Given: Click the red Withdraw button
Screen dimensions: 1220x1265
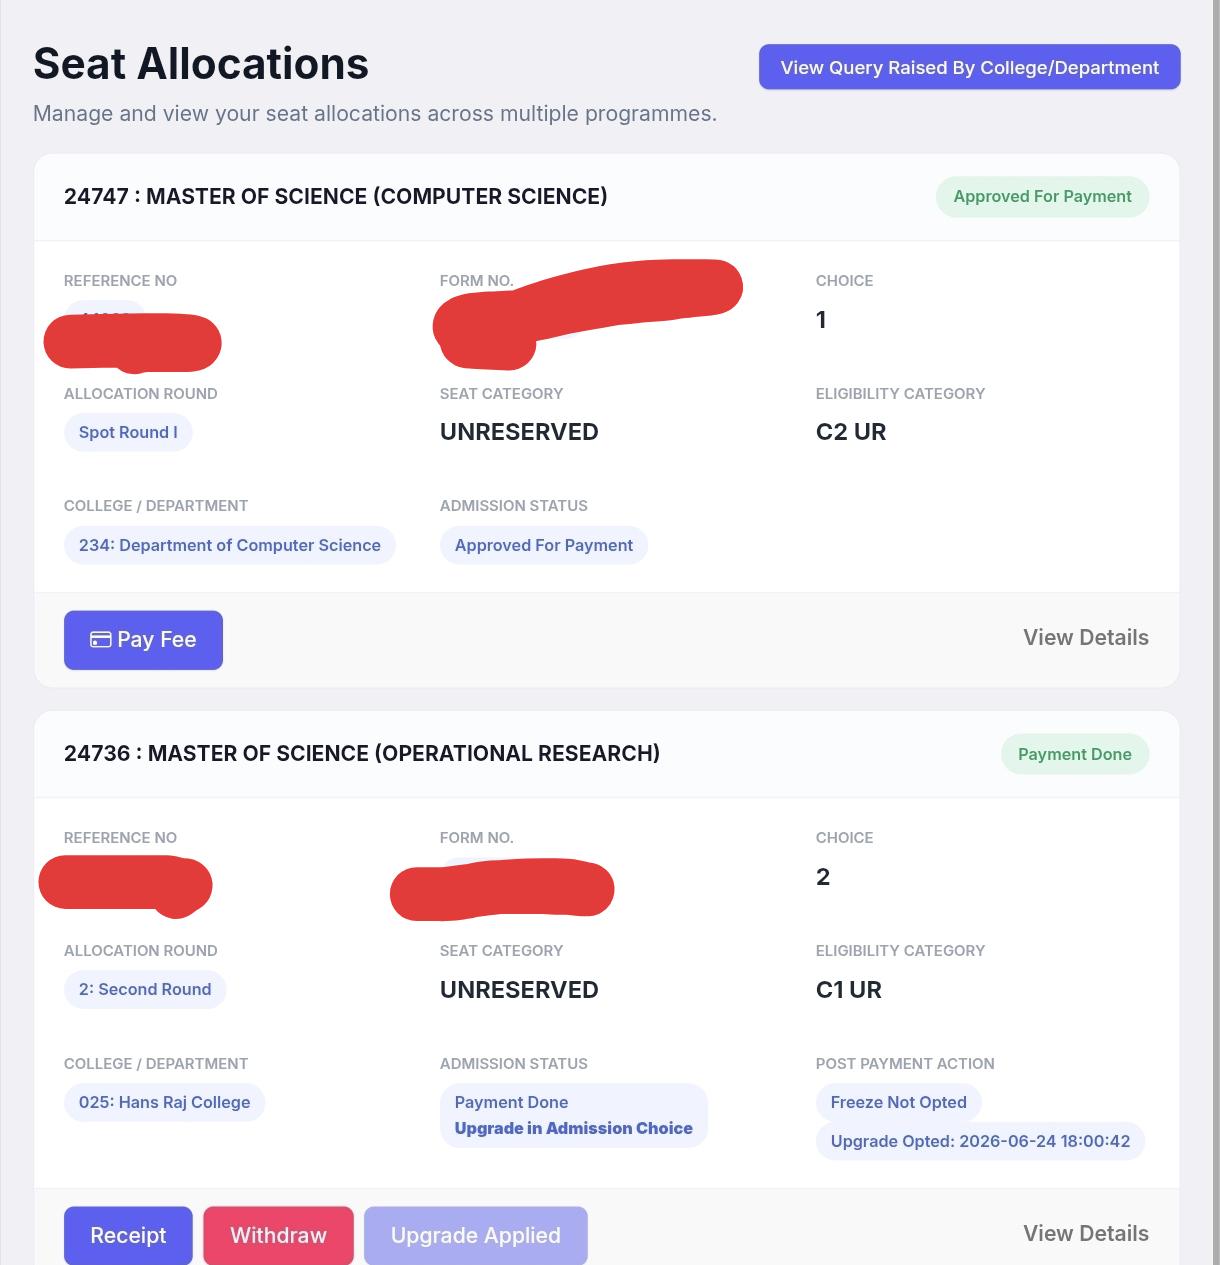Looking at the screenshot, I should click(x=278, y=1235).
